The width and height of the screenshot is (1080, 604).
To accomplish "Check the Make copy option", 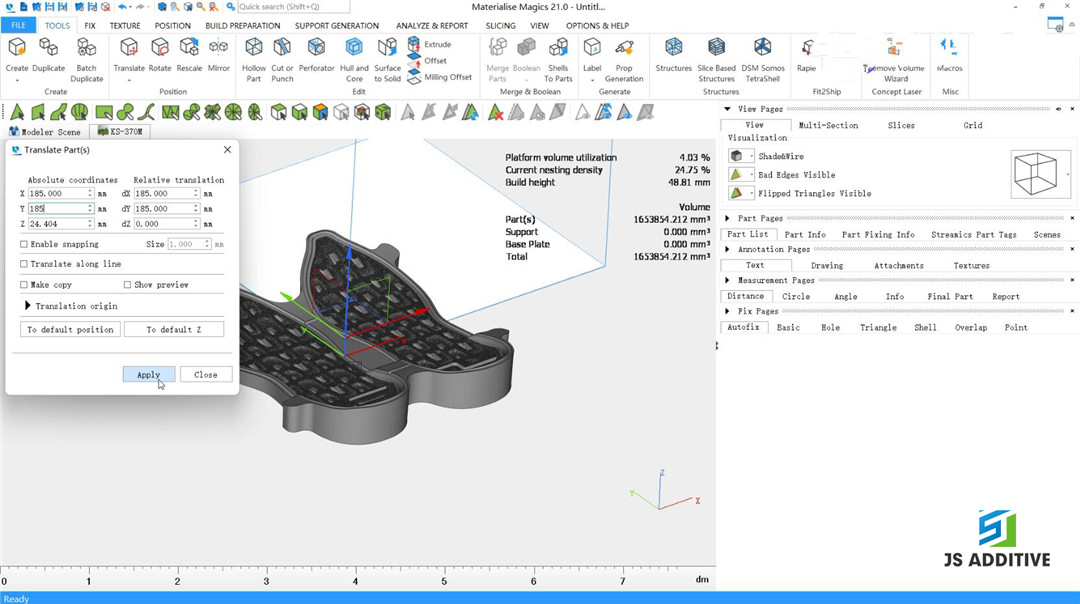I will tap(24, 285).
